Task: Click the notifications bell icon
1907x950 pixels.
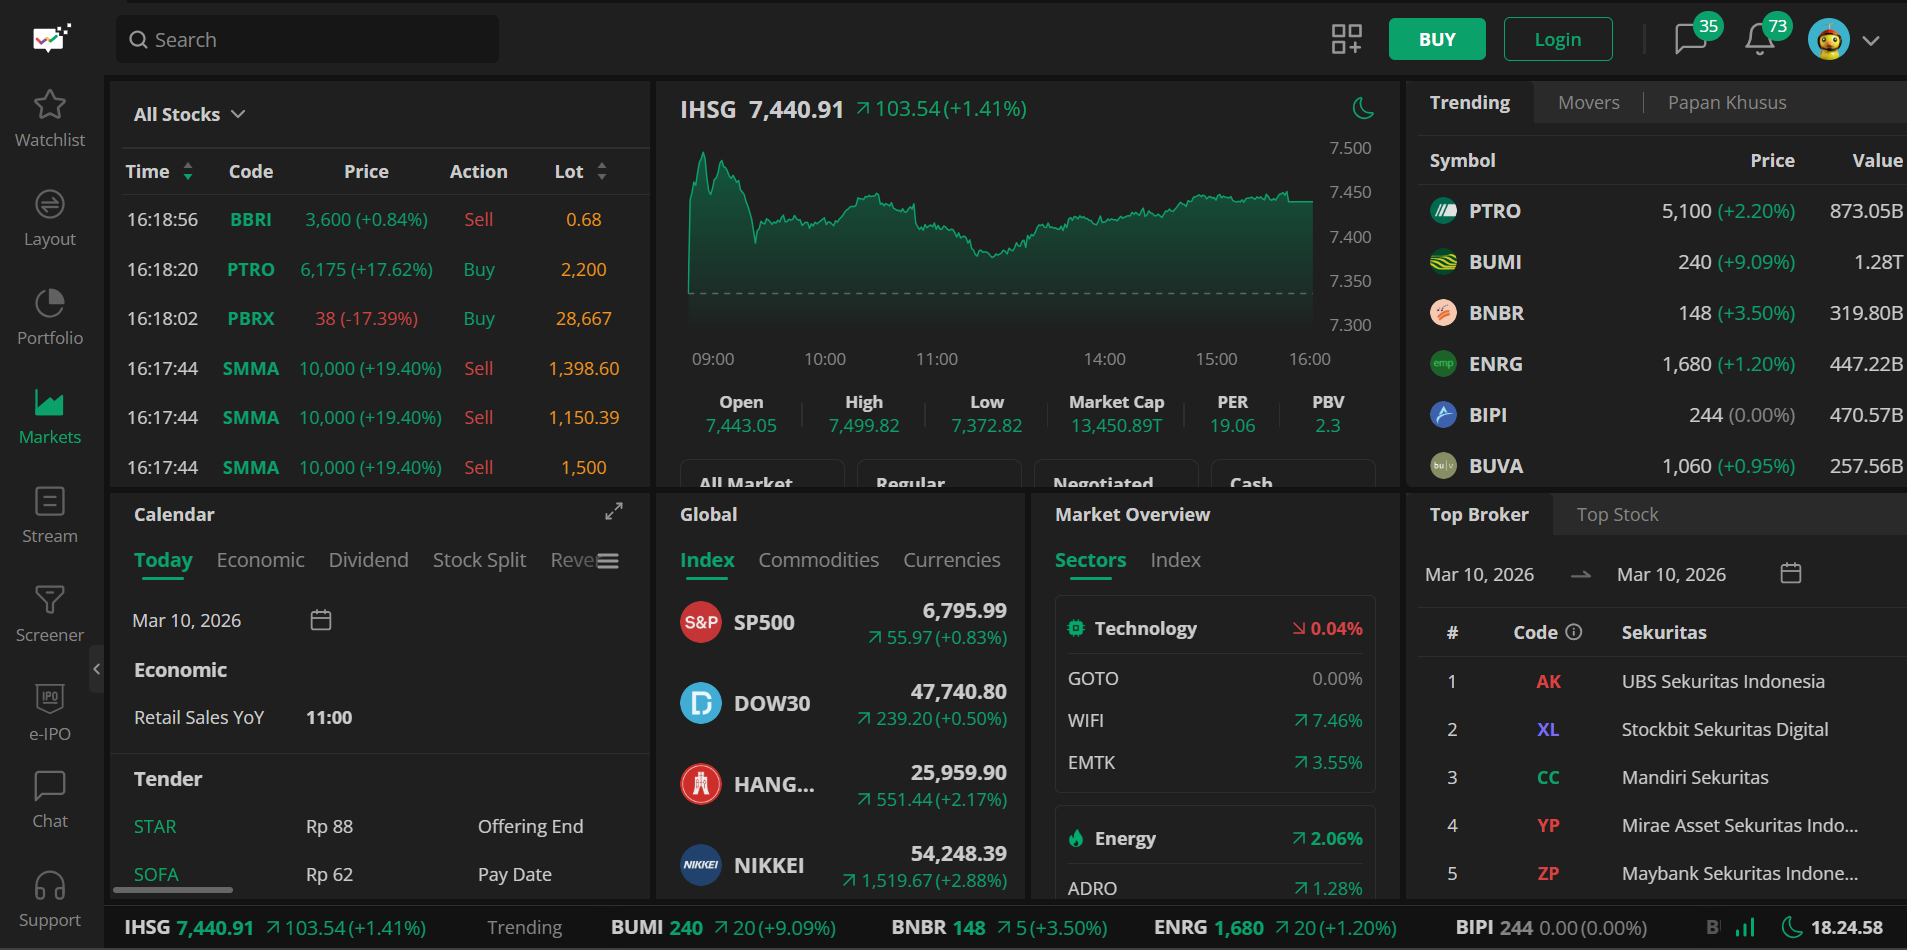Action: [1759, 39]
